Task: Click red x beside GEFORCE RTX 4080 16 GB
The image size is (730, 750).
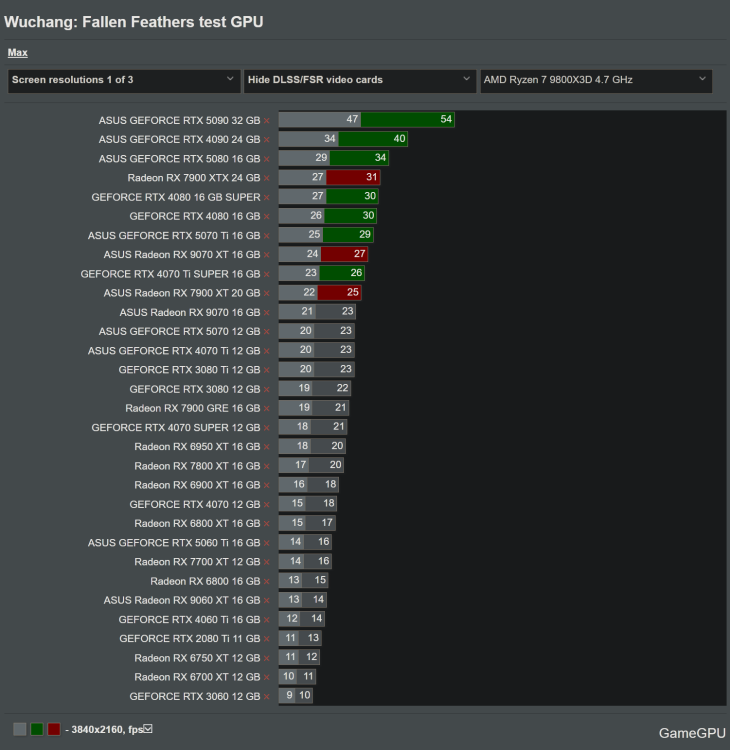Action: pyautogui.click(x=266, y=217)
